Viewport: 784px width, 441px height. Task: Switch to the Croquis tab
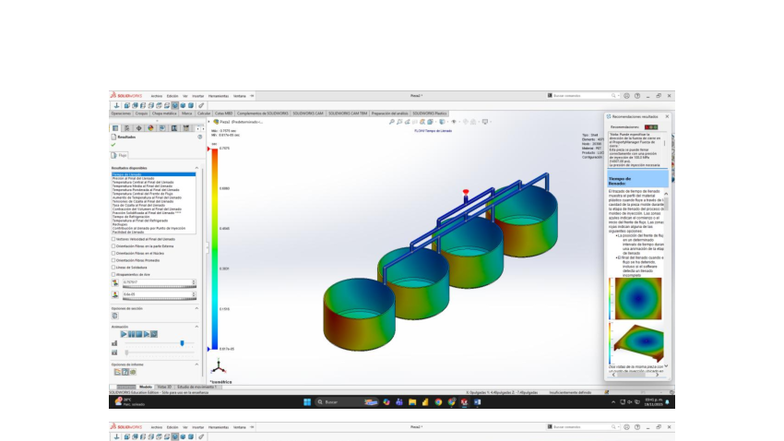tap(142, 114)
